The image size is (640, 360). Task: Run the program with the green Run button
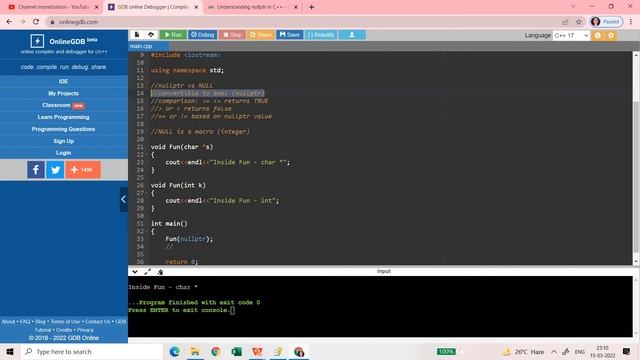(173, 35)
